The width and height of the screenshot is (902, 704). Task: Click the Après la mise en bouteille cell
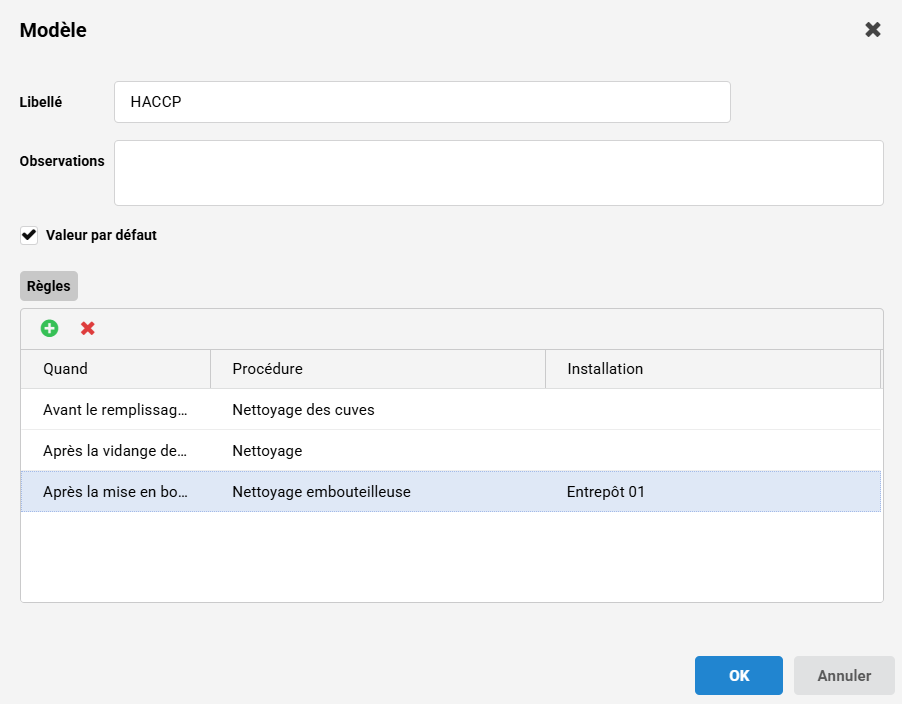pyautogui.click(x=115, y=492)
